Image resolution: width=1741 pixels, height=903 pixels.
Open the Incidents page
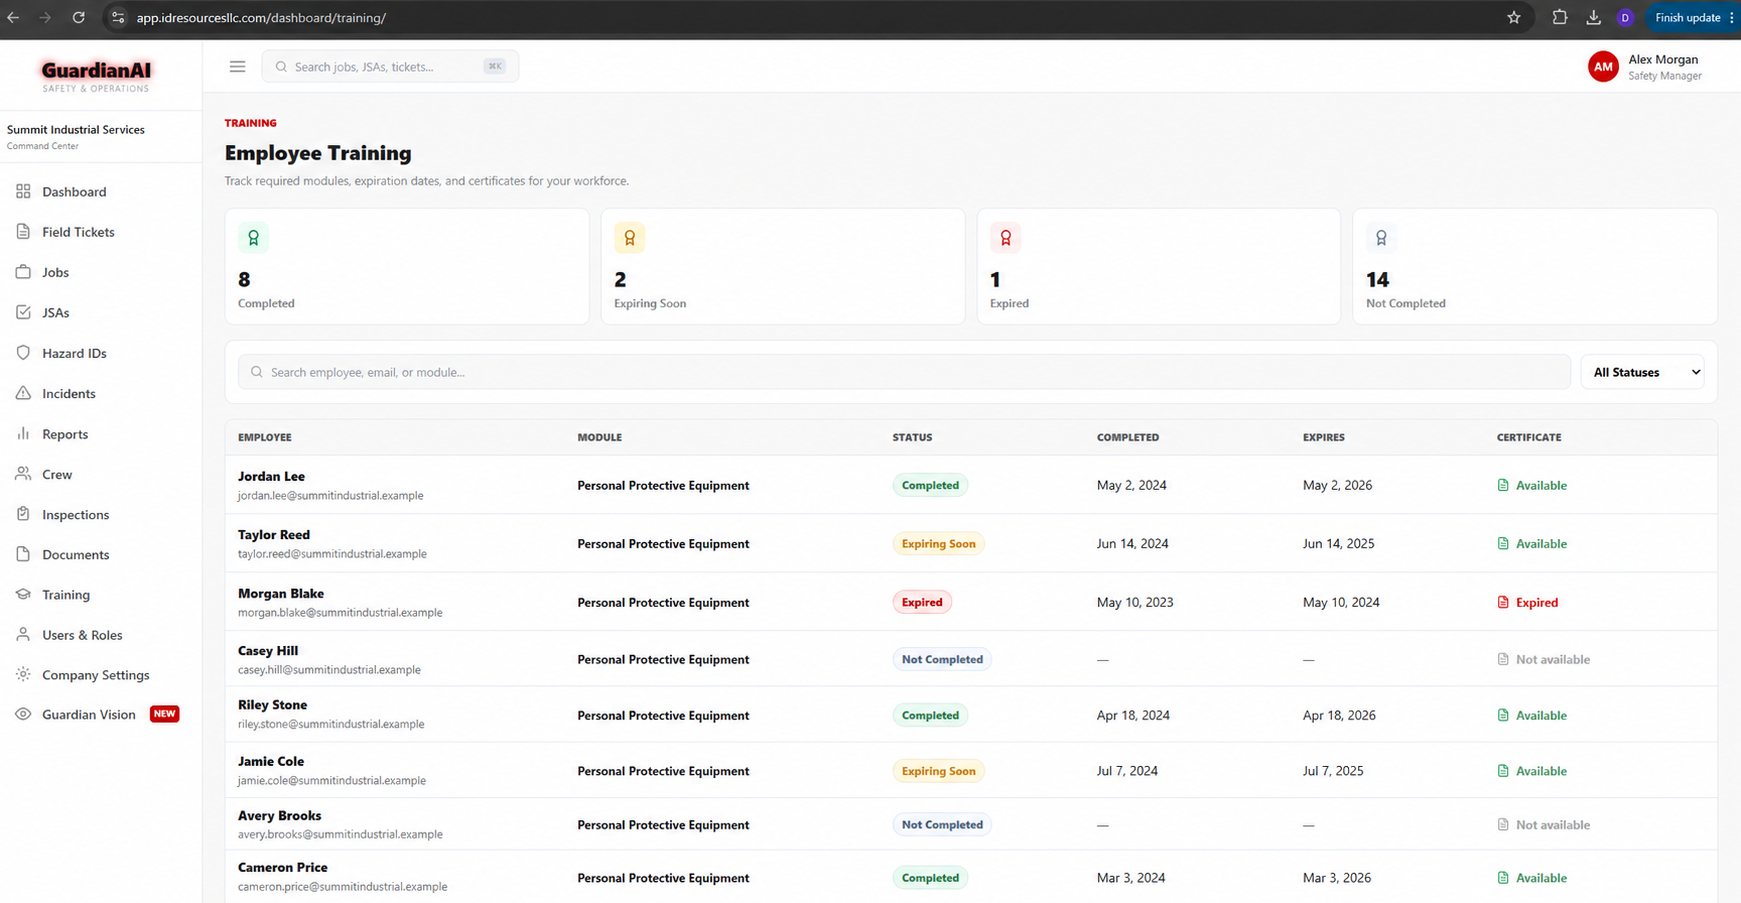coord(68,394)
